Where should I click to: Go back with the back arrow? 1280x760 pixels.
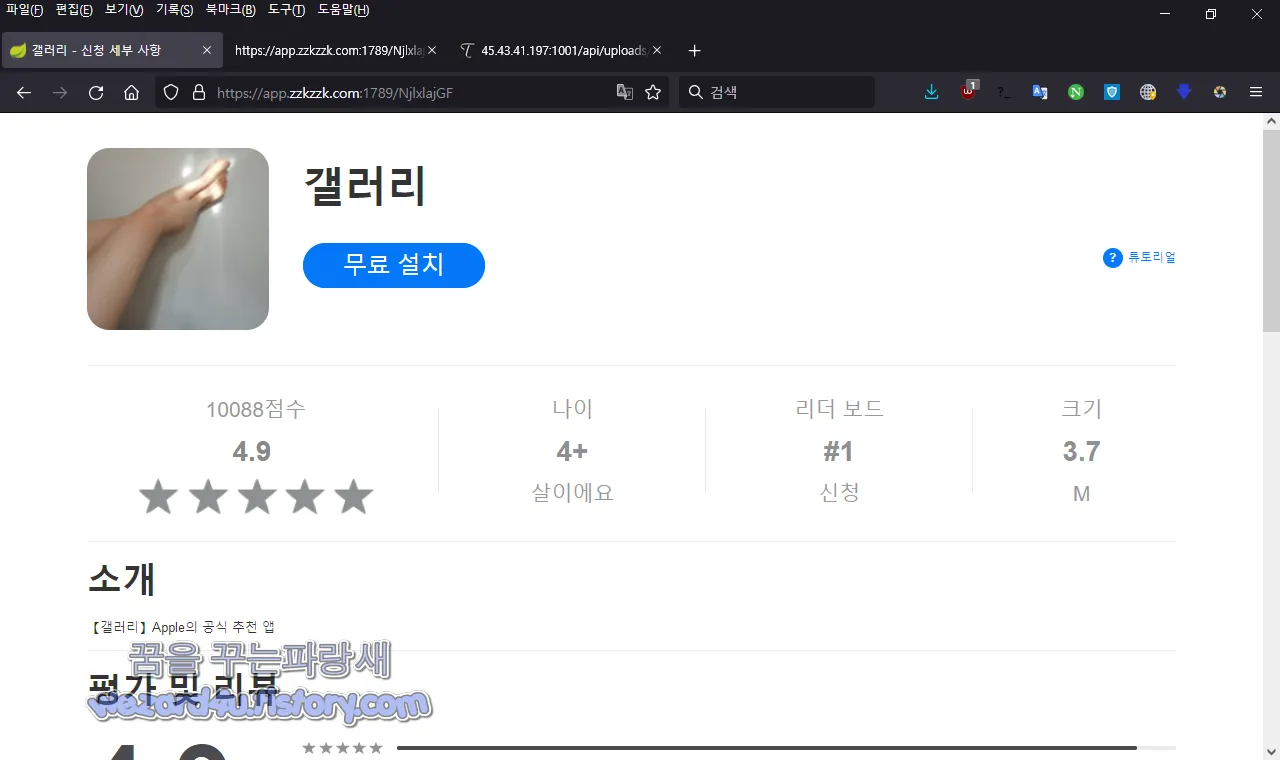point(24,92)
